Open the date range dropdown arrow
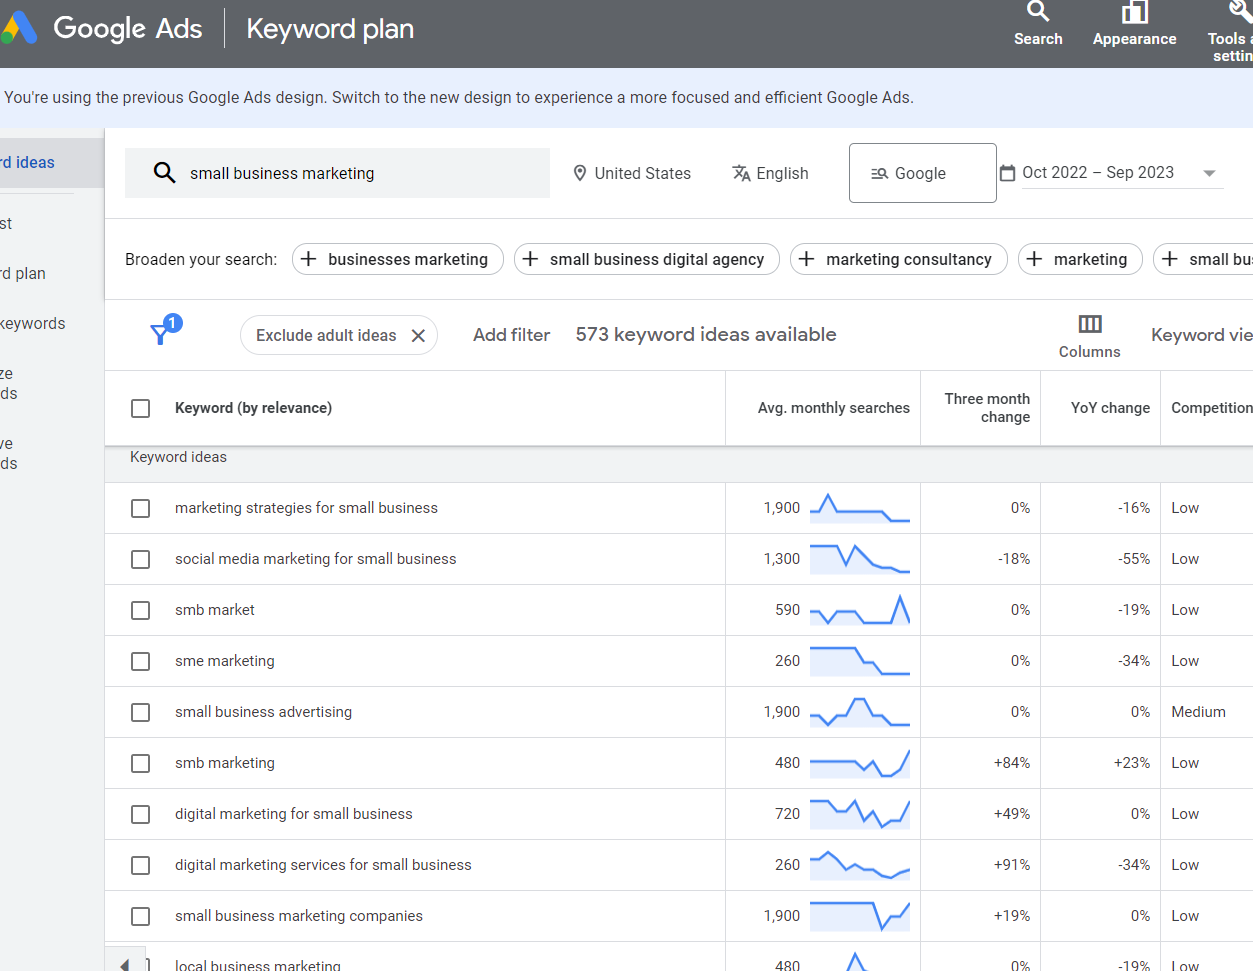The width and height of the screenshot is (1253, 971). pos(1209,173)
